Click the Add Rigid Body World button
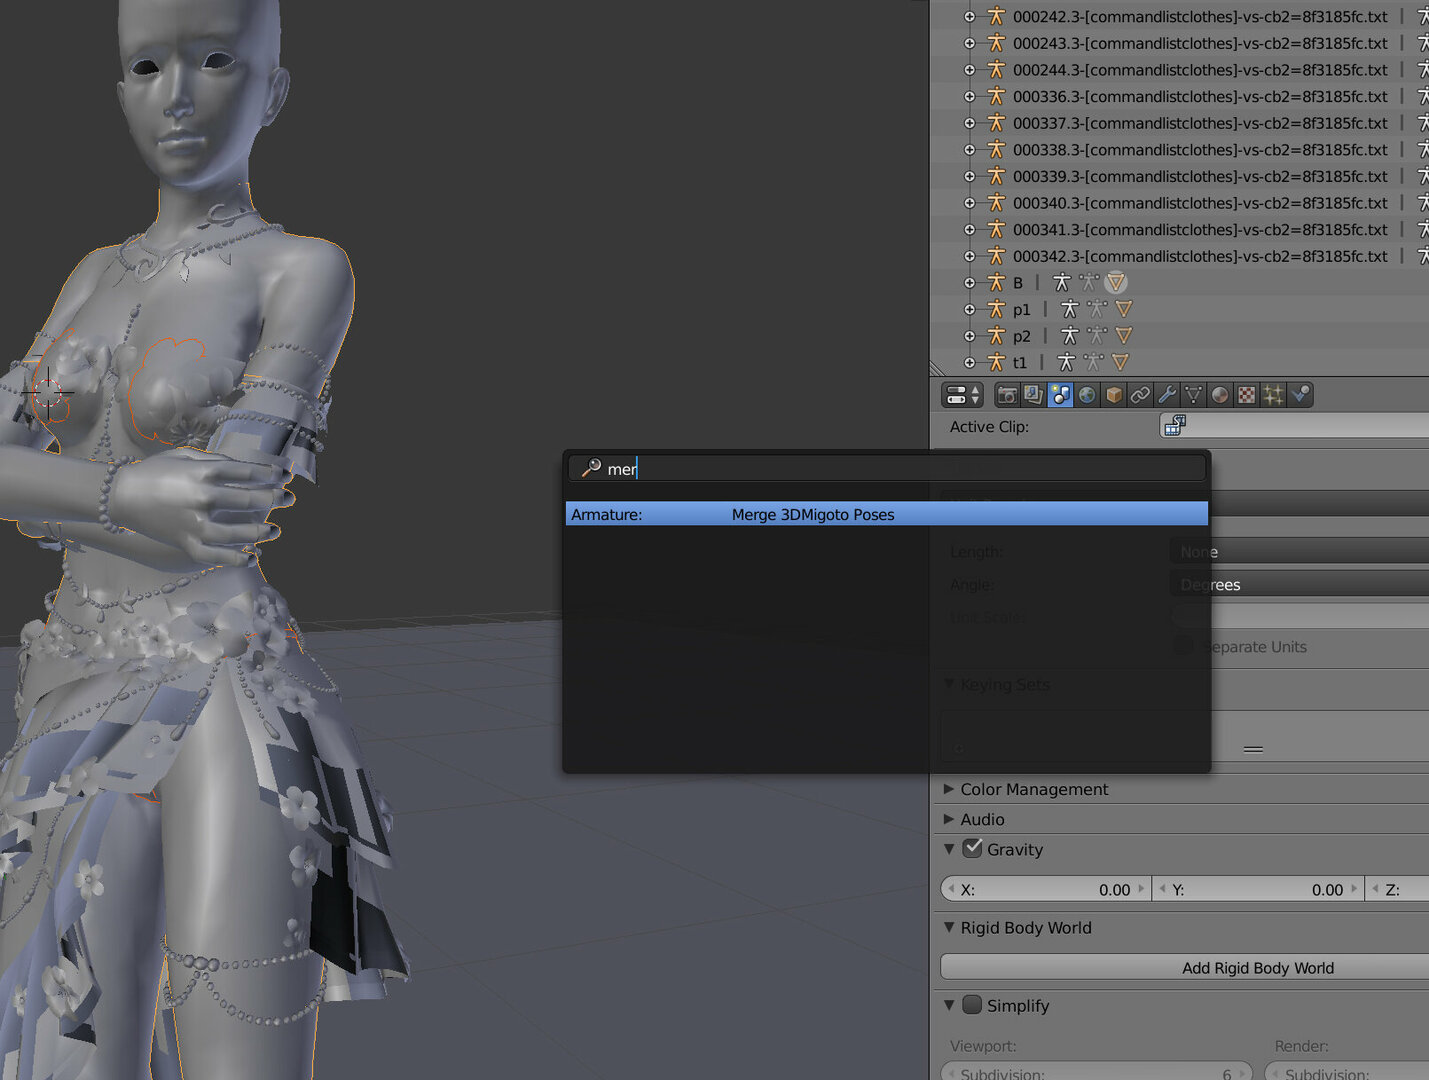The width and height of the screenshot is (1429, 1080). click(1185, 967)
